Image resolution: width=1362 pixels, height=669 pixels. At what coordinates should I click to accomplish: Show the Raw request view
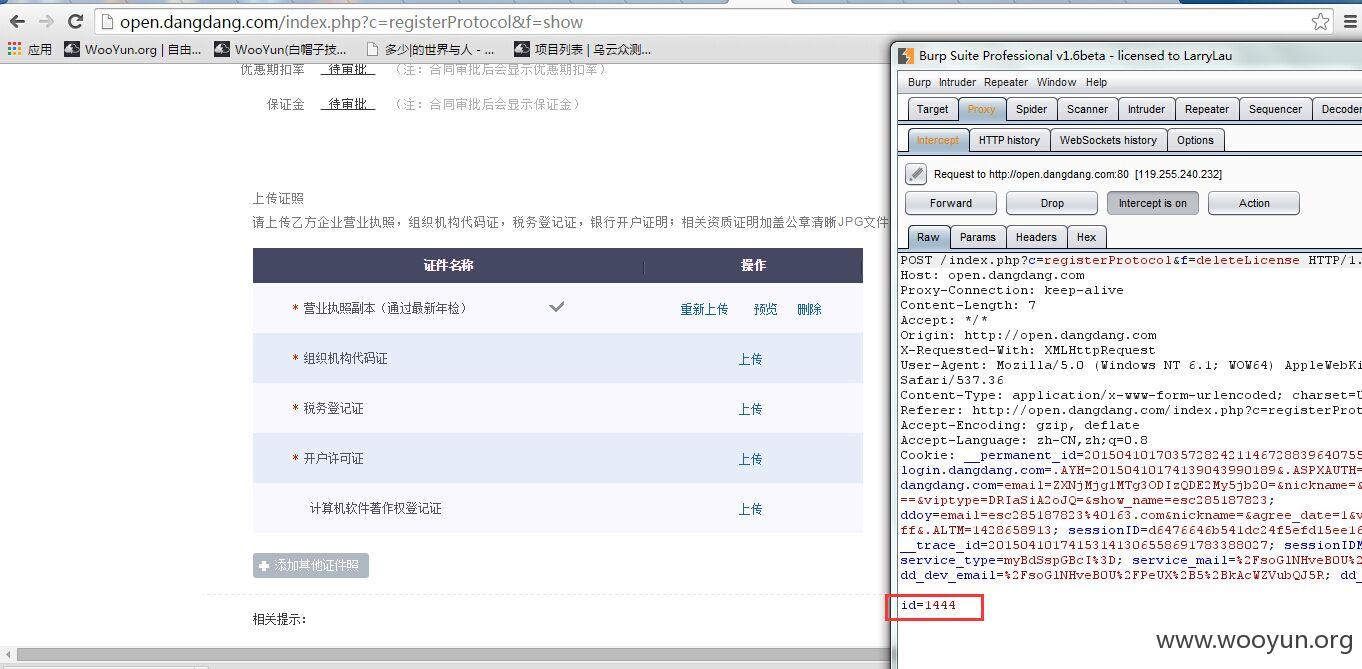pyautogui.click(x=928, y=237)
